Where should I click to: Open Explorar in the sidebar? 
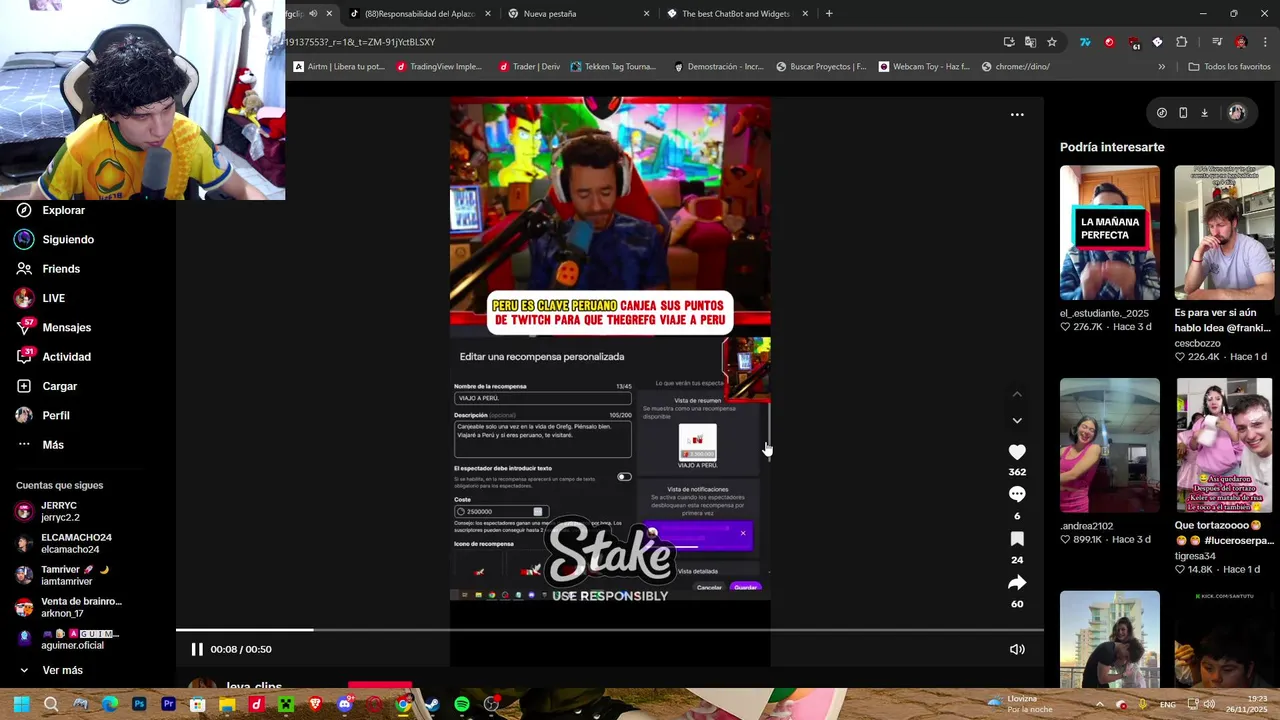pyautogui.click(x=52, y=210)
